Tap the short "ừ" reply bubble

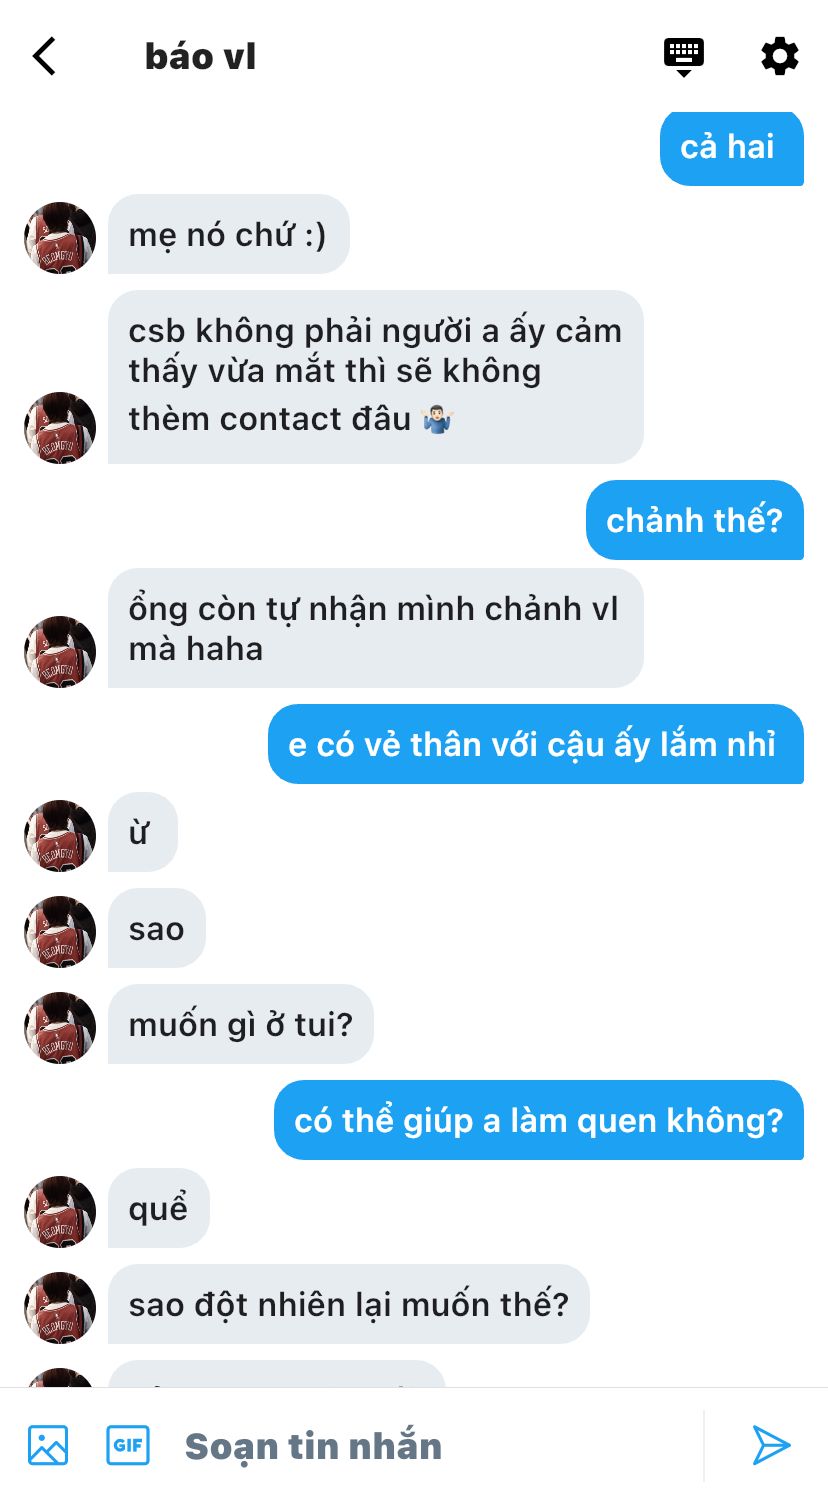coord(143,832)
